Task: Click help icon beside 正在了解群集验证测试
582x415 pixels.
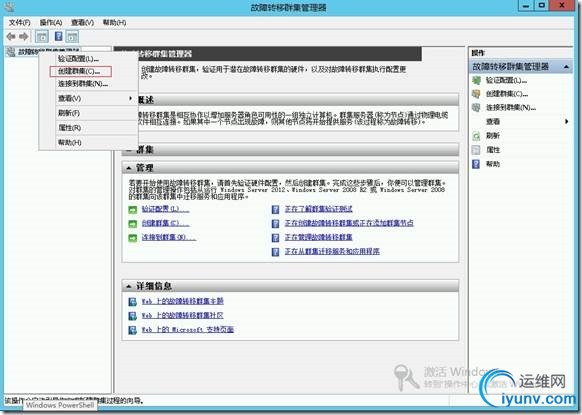Action: click(x=275, y=210)
